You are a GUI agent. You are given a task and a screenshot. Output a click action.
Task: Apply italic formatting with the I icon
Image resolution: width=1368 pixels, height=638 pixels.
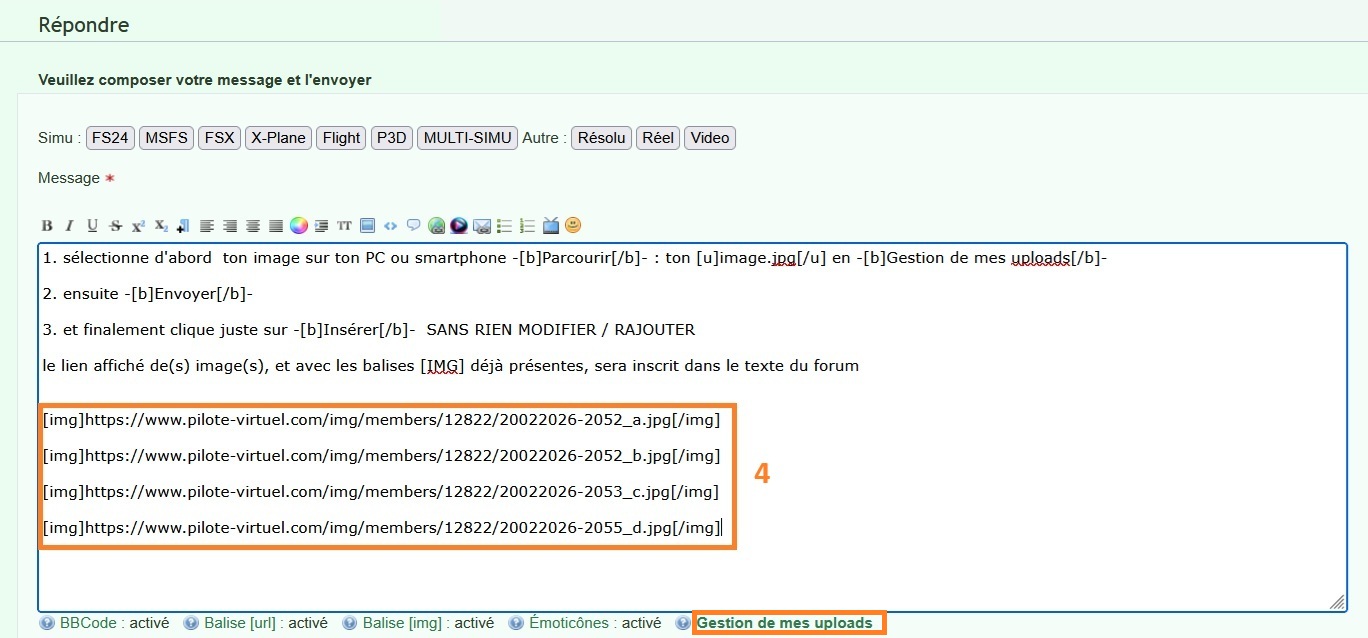pos(69,226)
